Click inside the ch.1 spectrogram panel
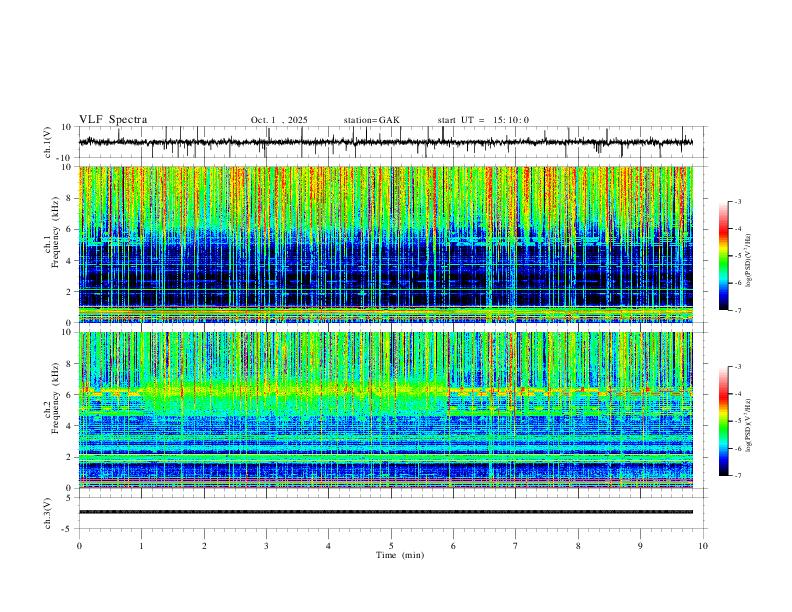Image resolution: width=792 pixels, height=612 pixels. tap(386, 244)
